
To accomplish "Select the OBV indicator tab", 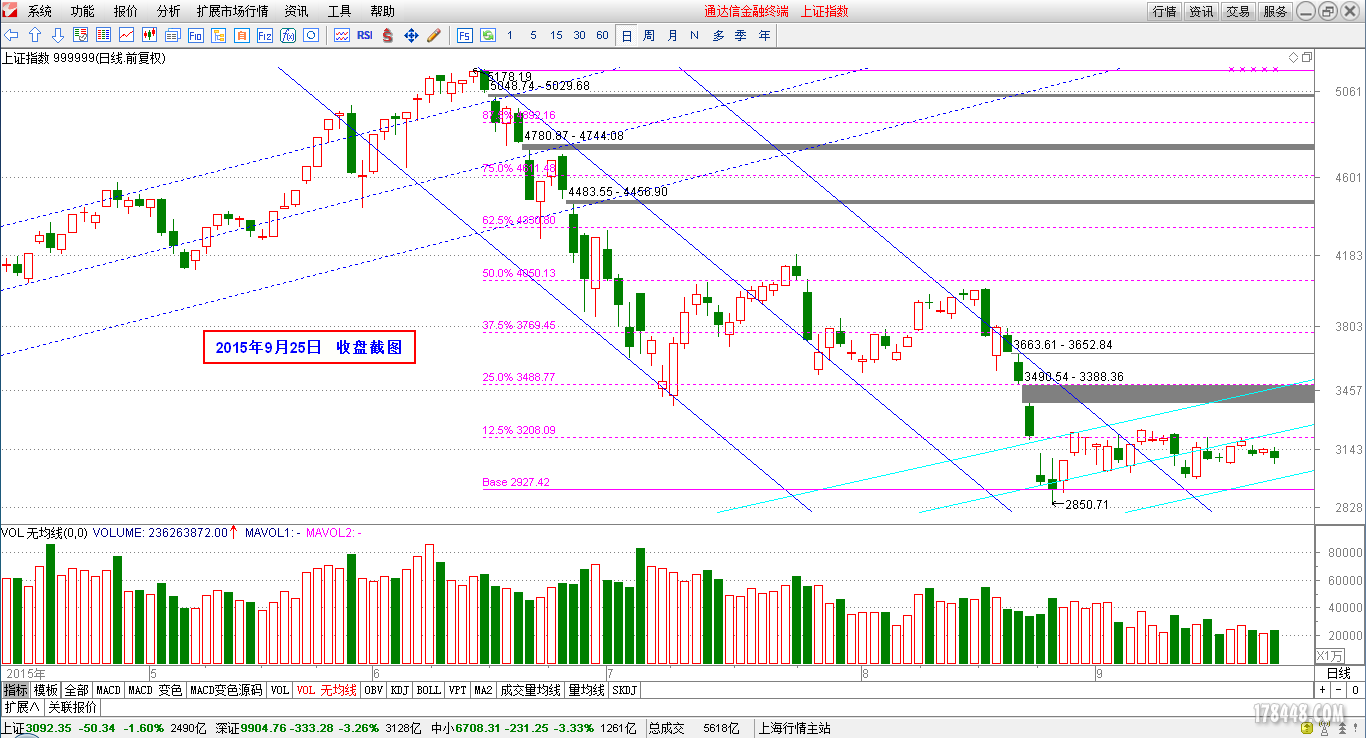I will (373, 690).
